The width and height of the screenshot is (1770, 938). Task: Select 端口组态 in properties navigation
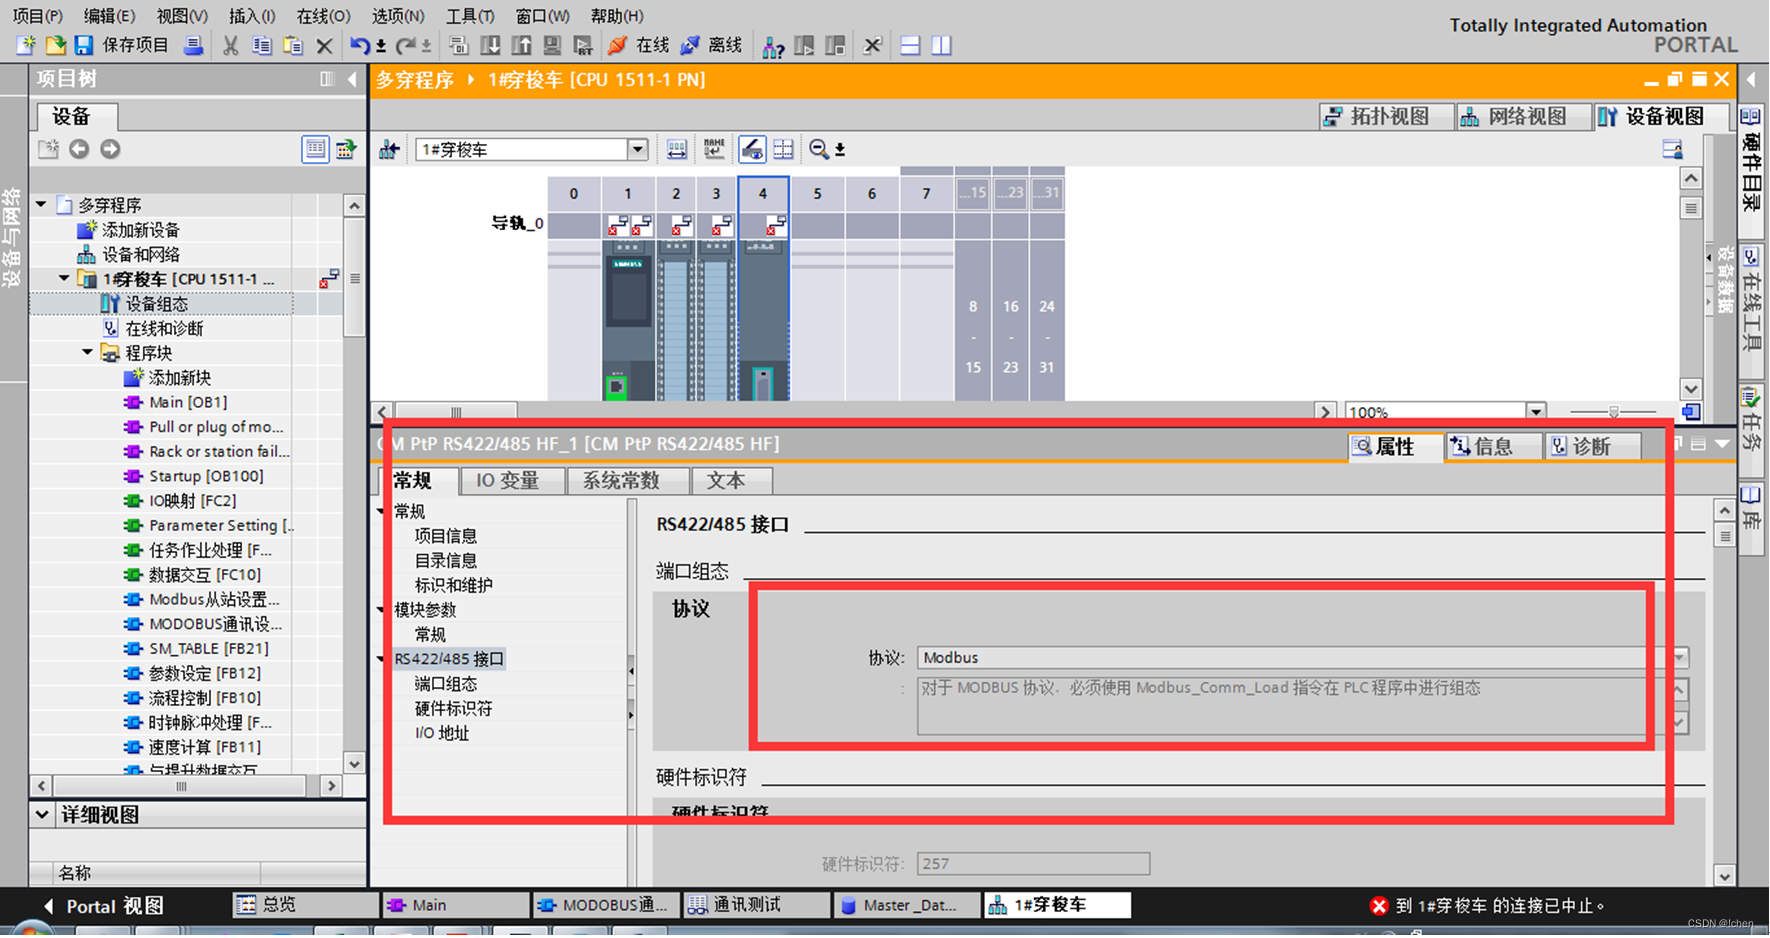[x=446, y=684]
